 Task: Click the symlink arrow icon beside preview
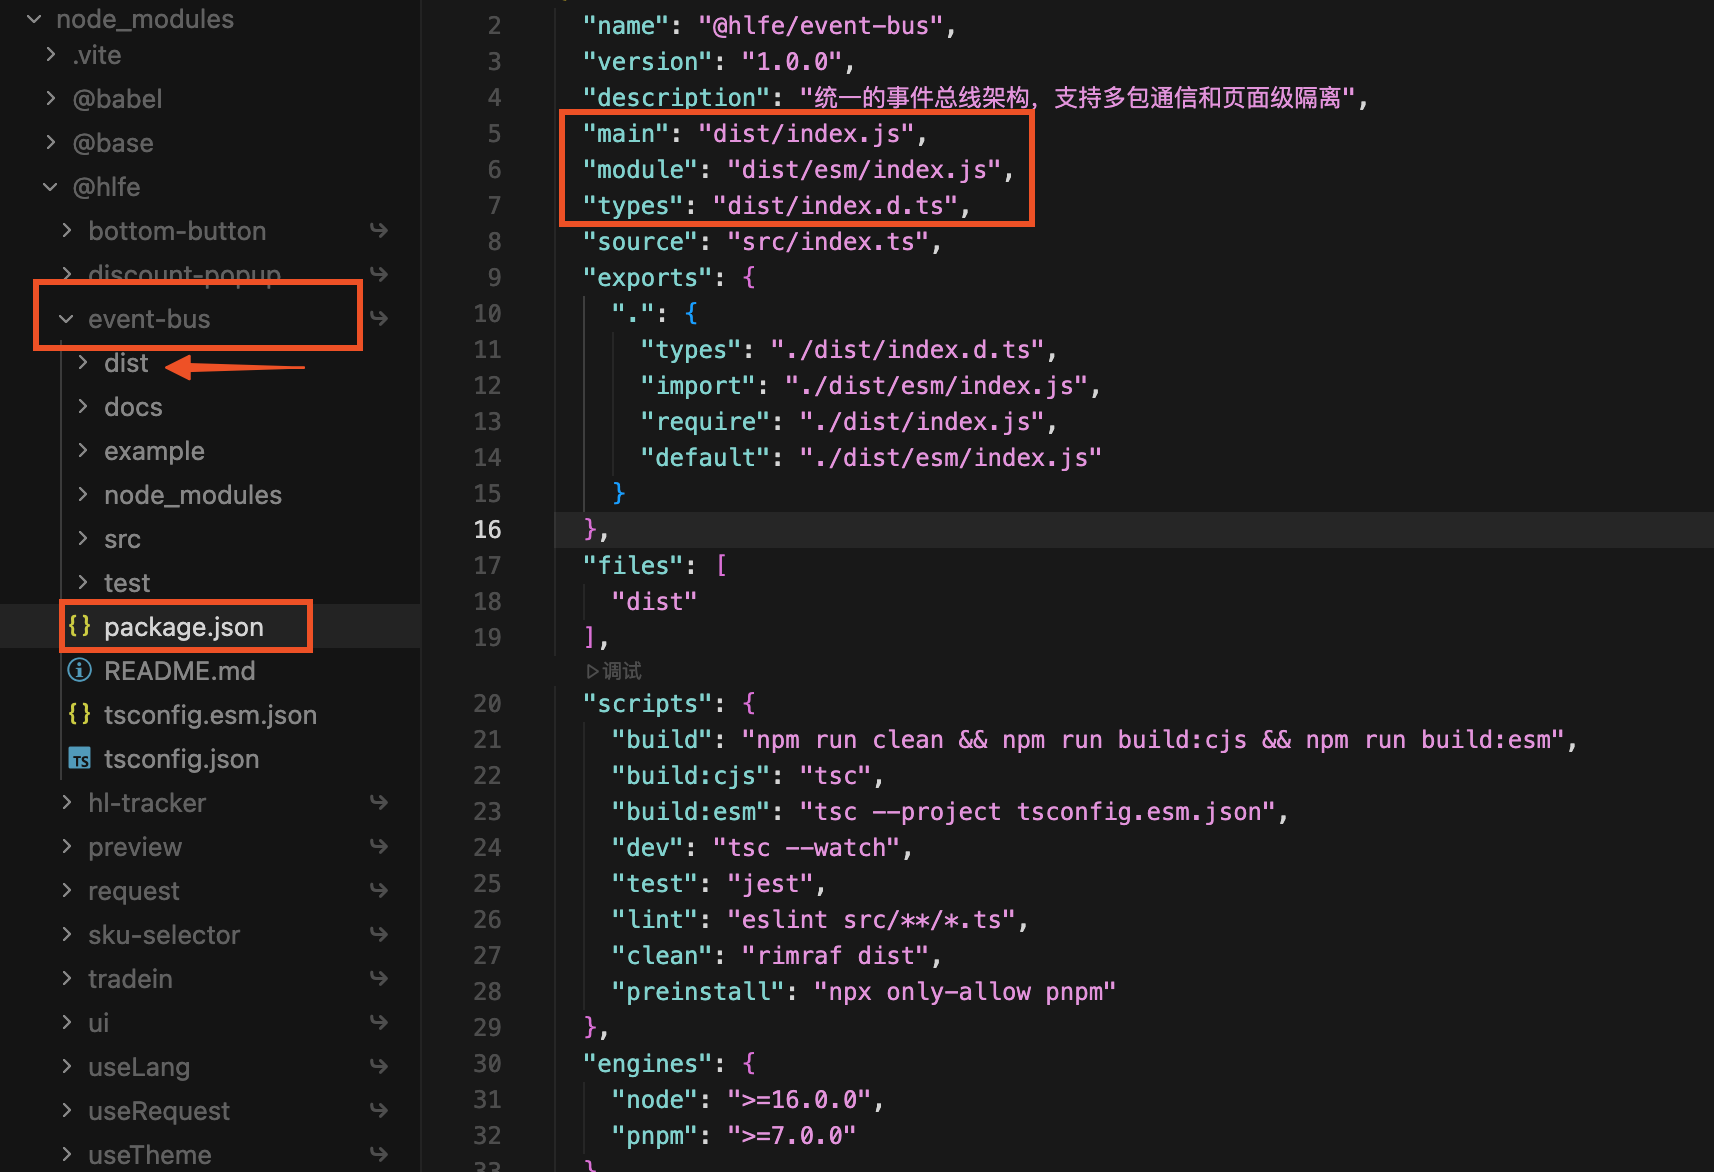(379, 846)
